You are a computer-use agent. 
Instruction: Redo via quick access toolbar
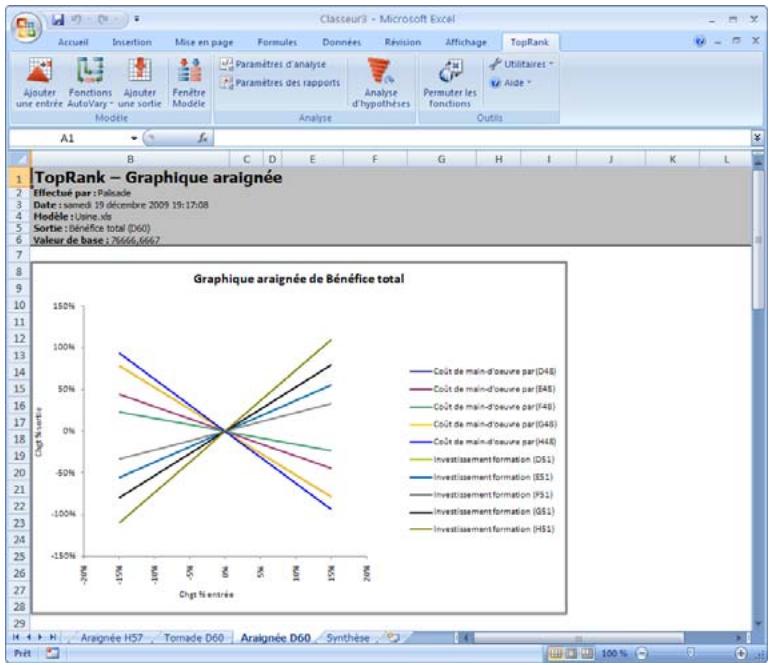103,20
